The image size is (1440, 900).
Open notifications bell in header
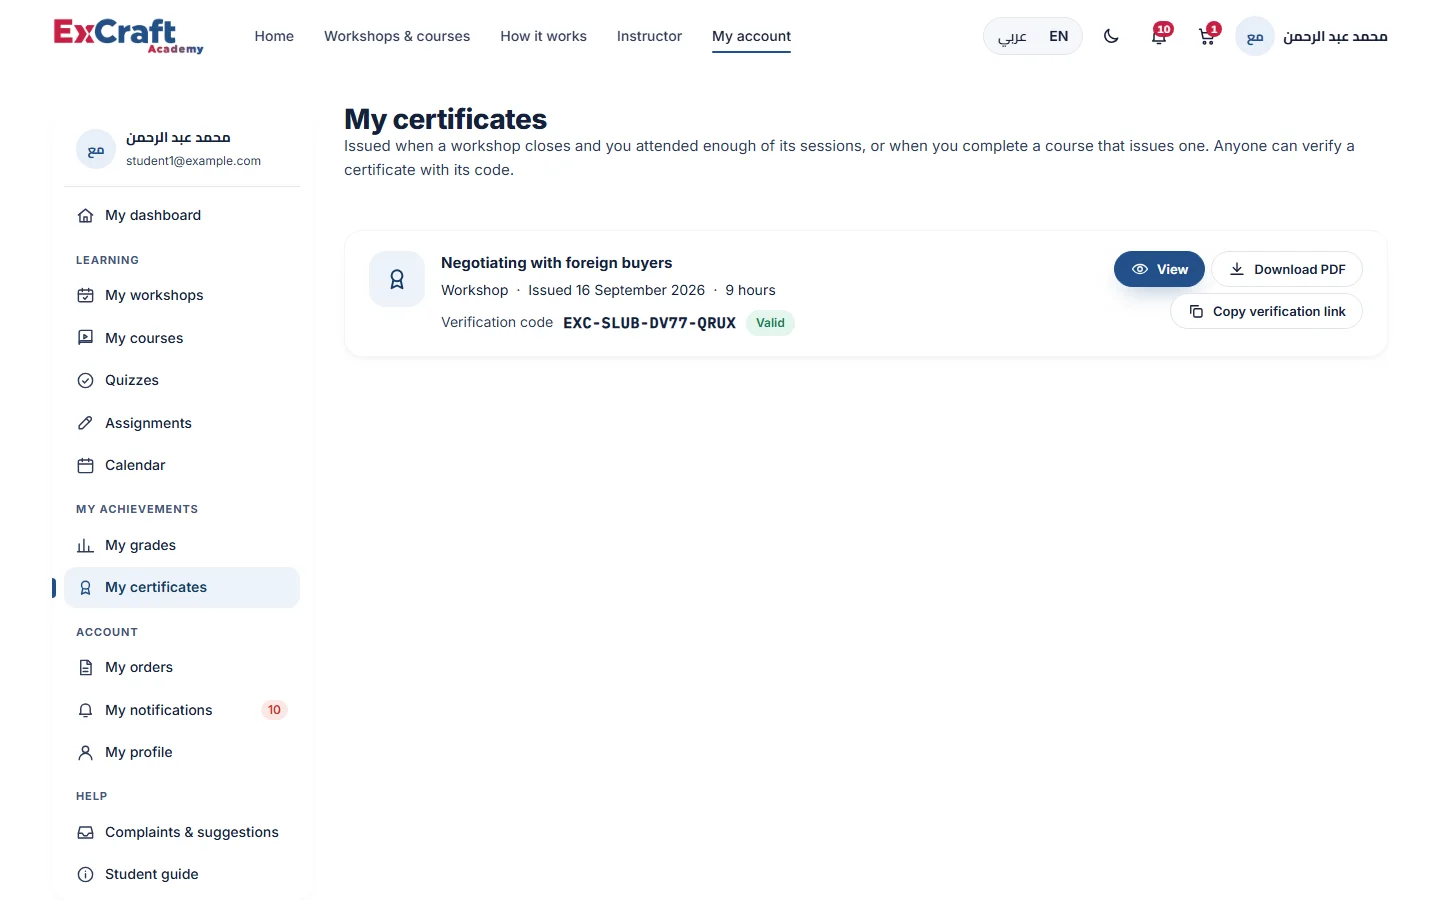pos(1159,36)
